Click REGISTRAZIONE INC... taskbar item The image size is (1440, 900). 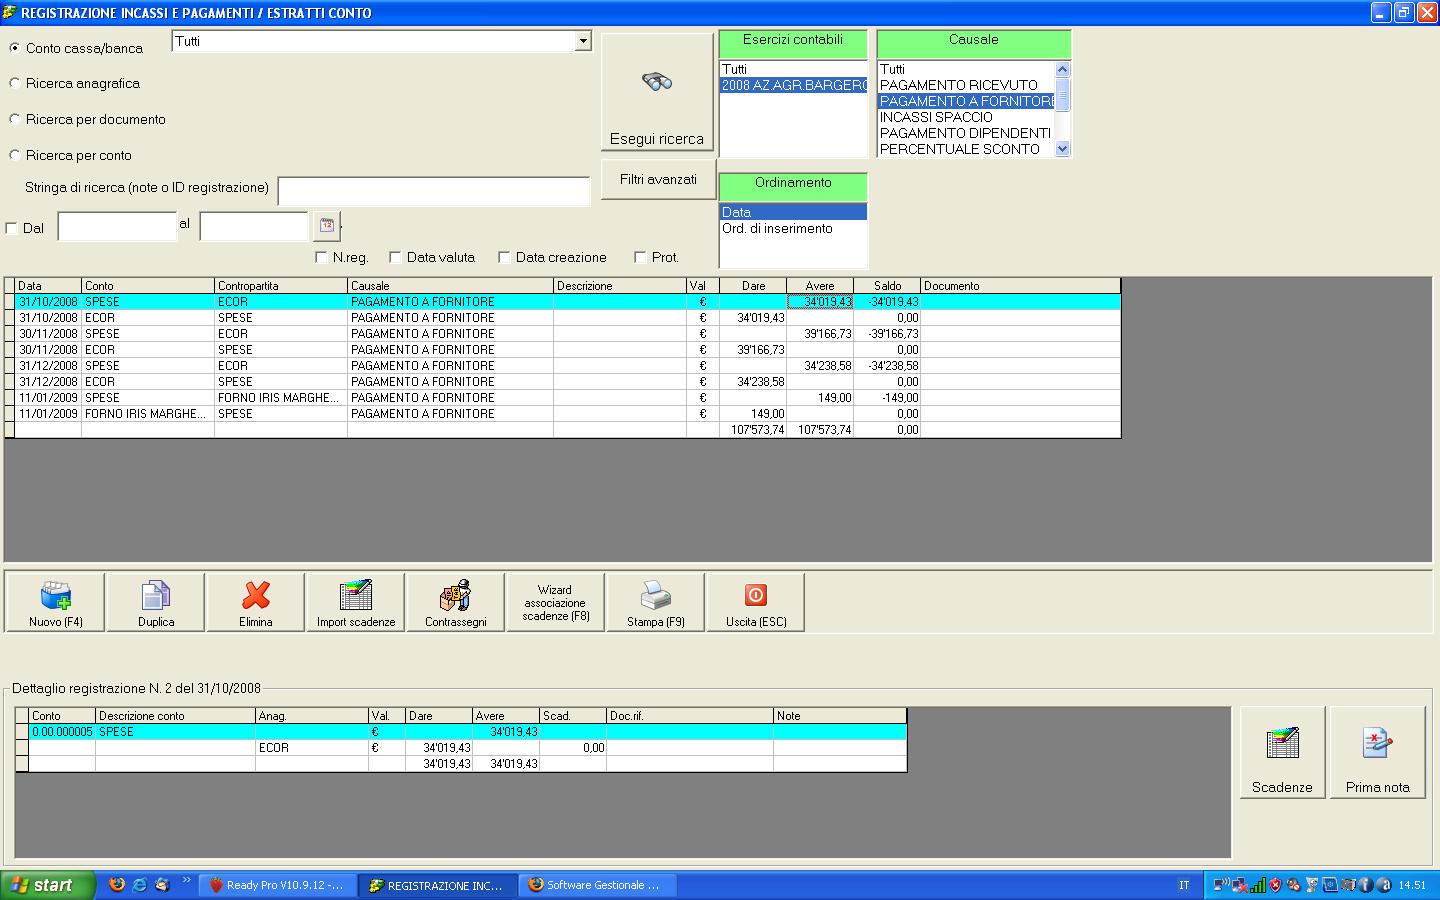point(438,885)
